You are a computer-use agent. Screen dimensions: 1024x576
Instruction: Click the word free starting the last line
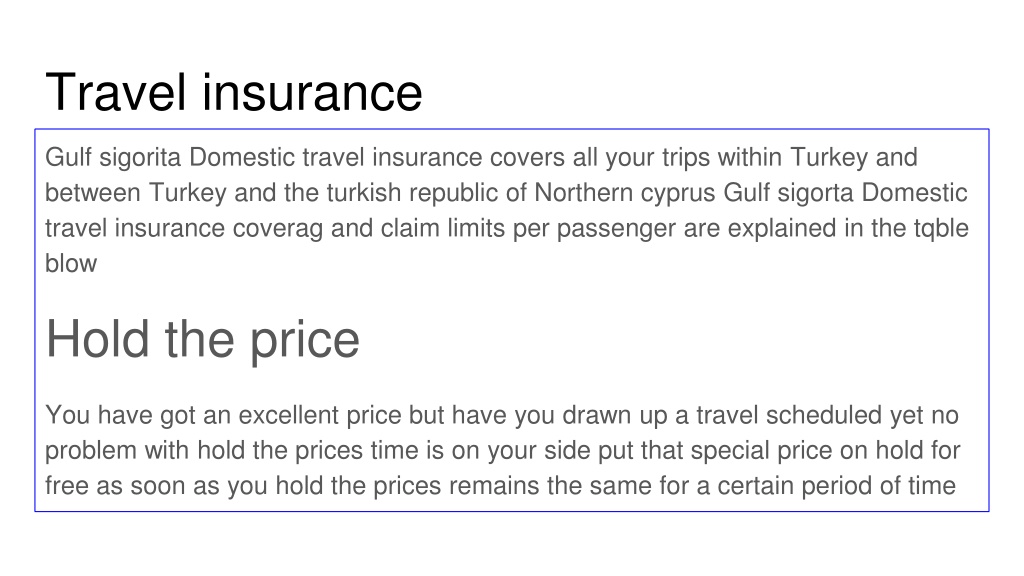coord(67,485)
